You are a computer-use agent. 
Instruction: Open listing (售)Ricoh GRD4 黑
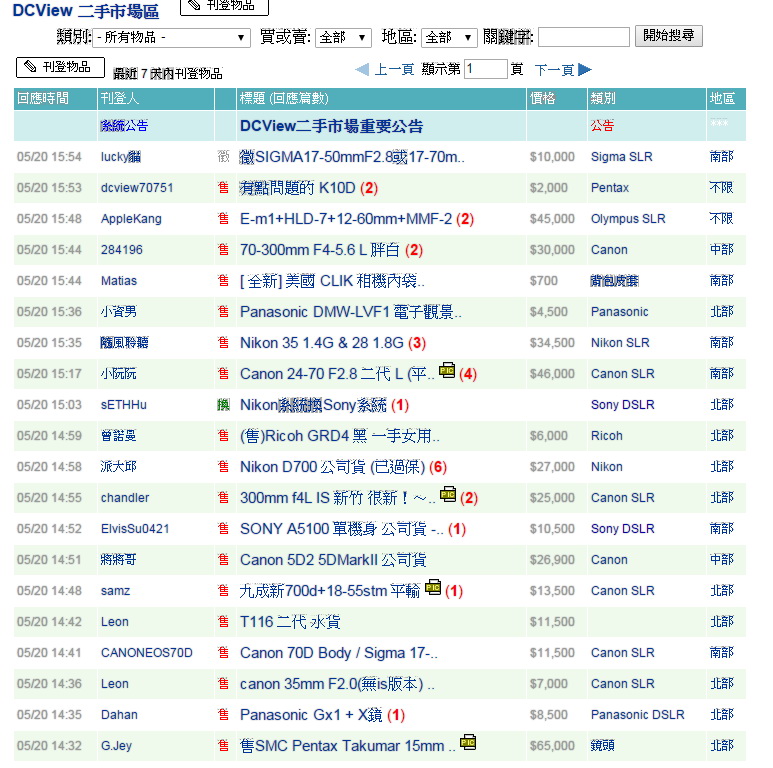(340, 436)
